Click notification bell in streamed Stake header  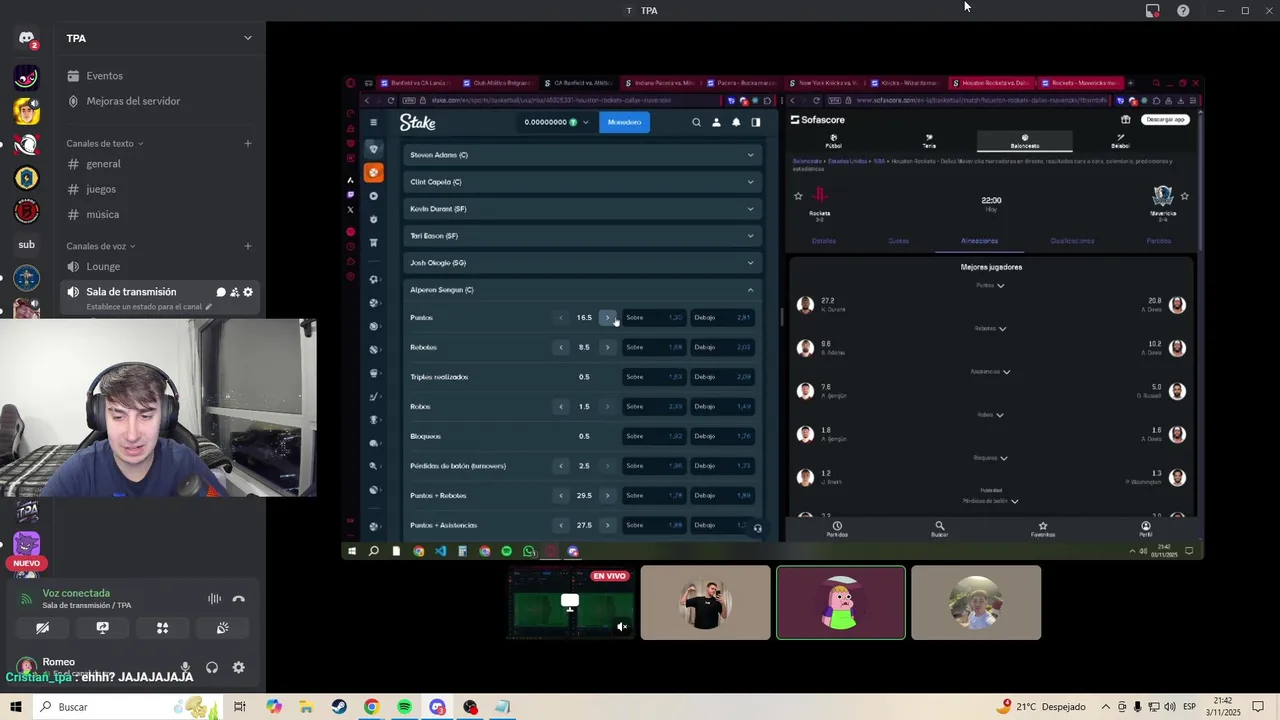736,122
